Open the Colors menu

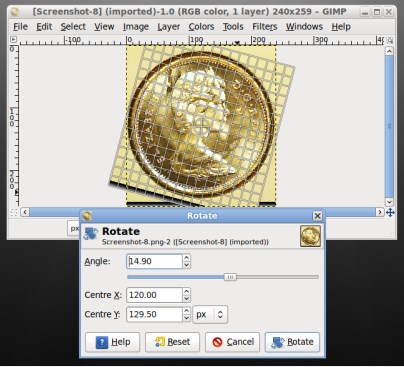click(201, 27)
